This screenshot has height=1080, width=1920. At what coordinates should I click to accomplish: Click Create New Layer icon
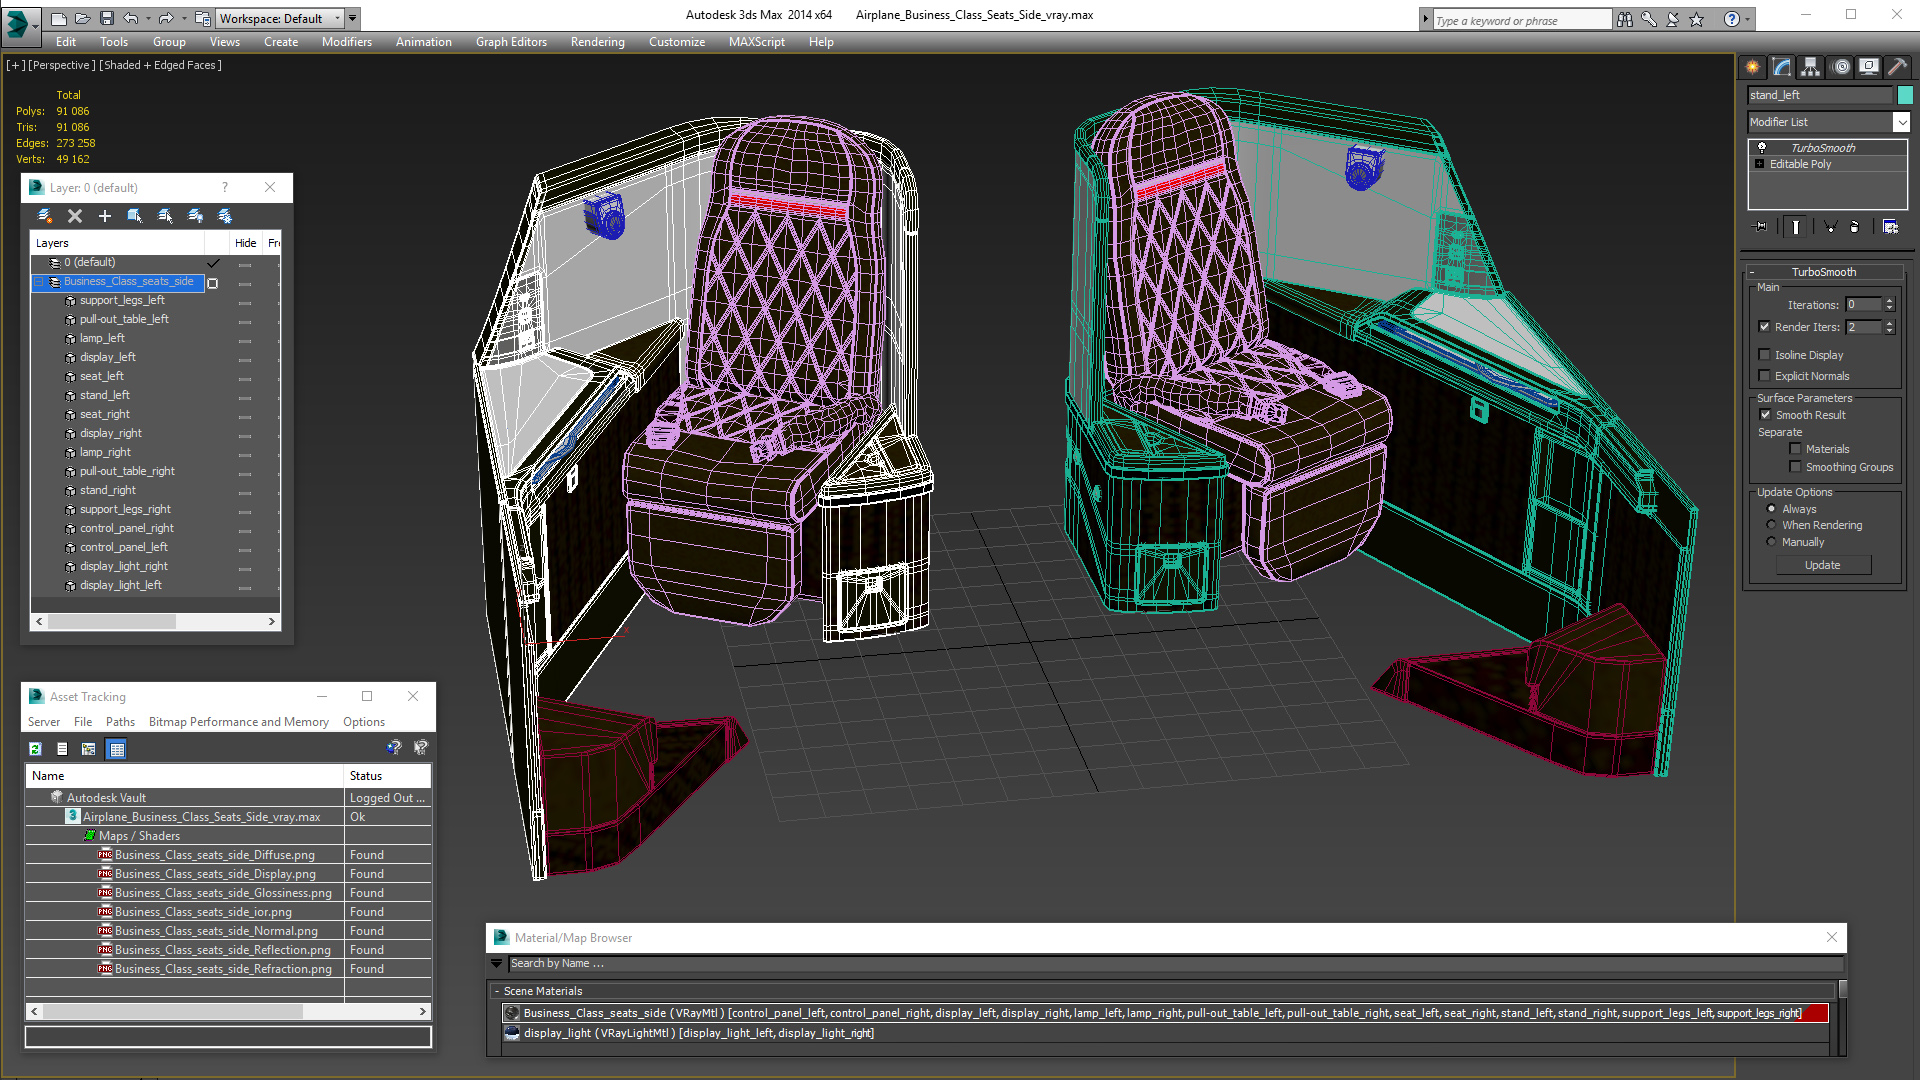pyautogui.click(x=45, y=216)
